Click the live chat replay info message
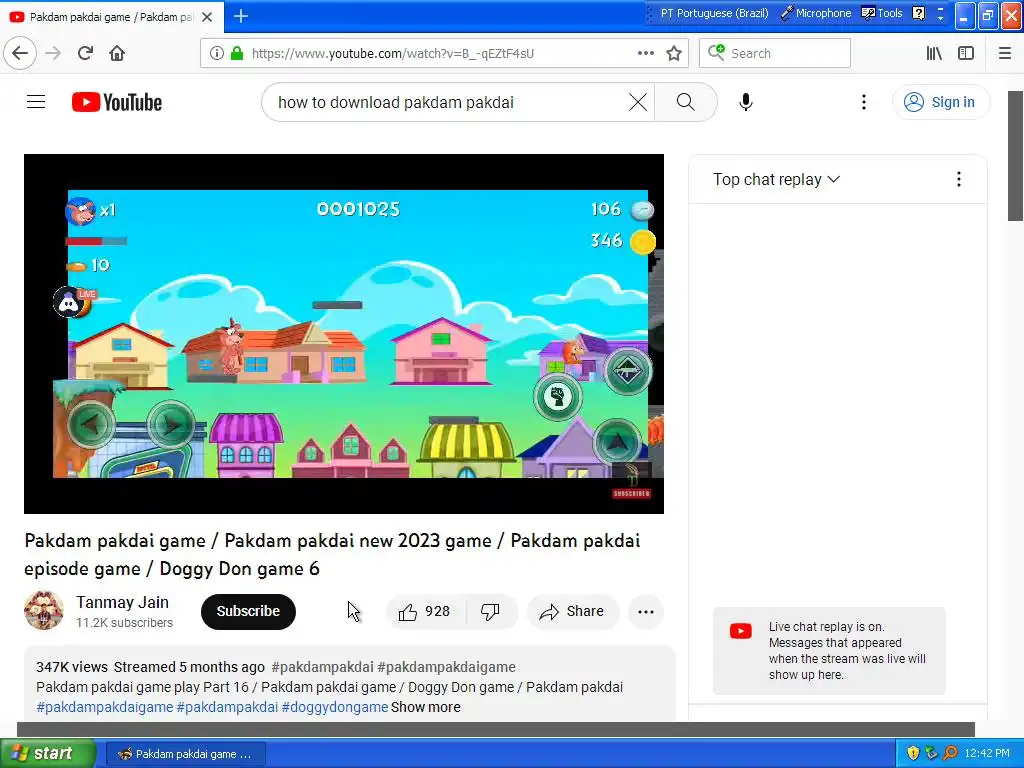This screenshot has width=1024, height=768. 829,650
